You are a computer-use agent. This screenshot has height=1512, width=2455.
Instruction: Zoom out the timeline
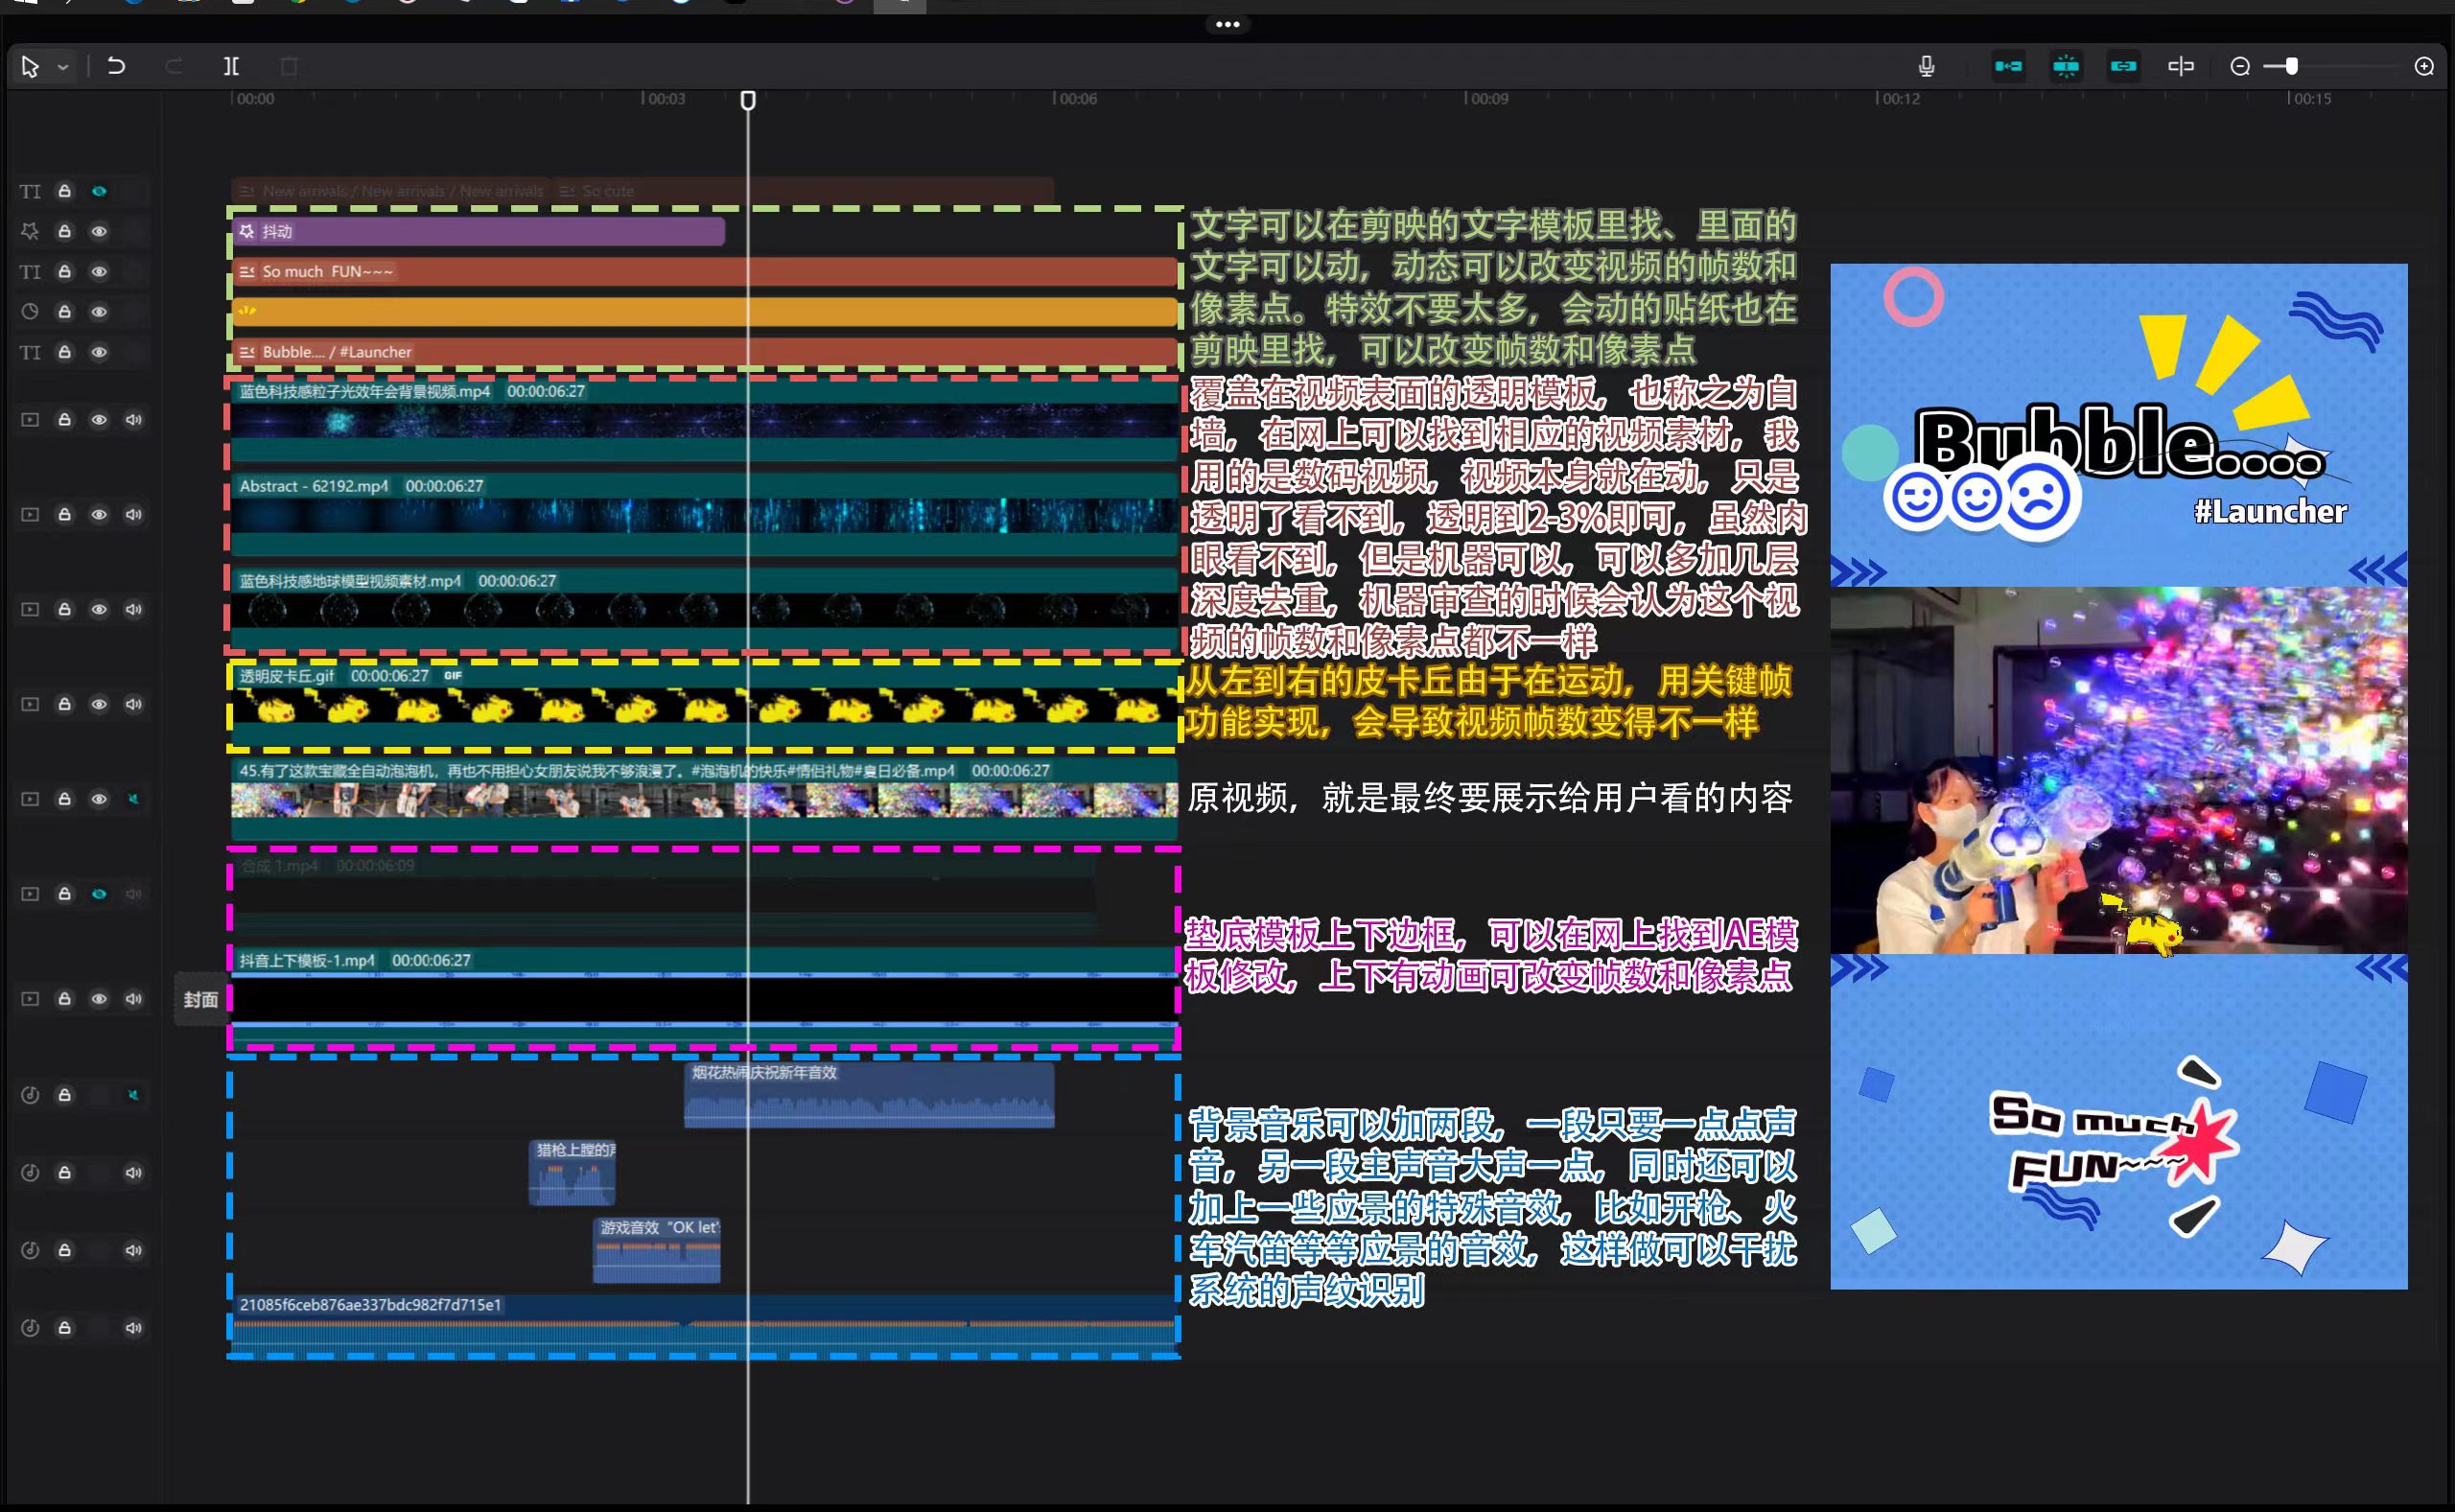pos(2240,66)
